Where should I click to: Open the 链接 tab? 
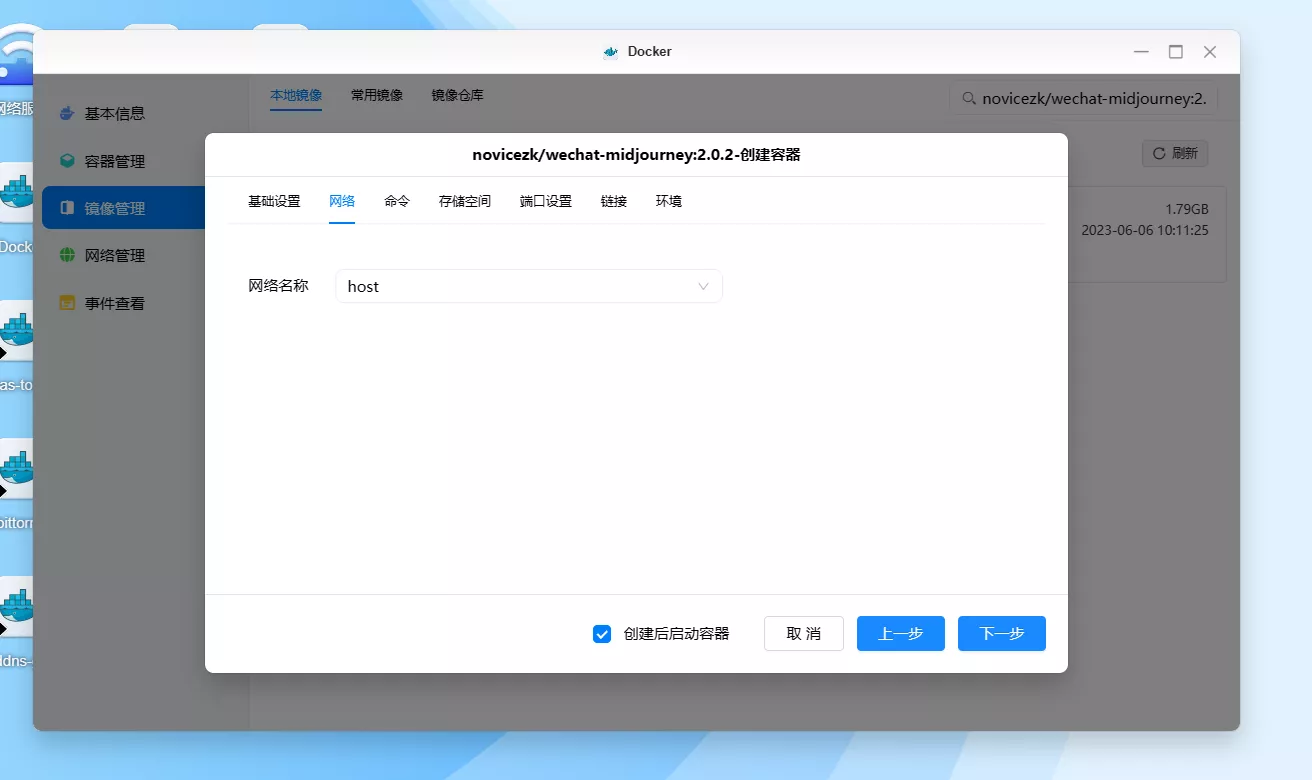click(x=614, y=201)
